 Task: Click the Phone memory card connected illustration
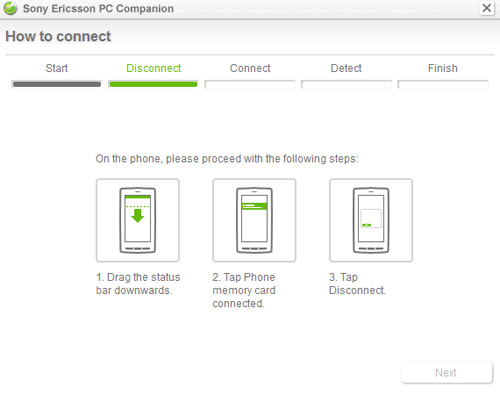pyautogui.click(x=254, y=220)
